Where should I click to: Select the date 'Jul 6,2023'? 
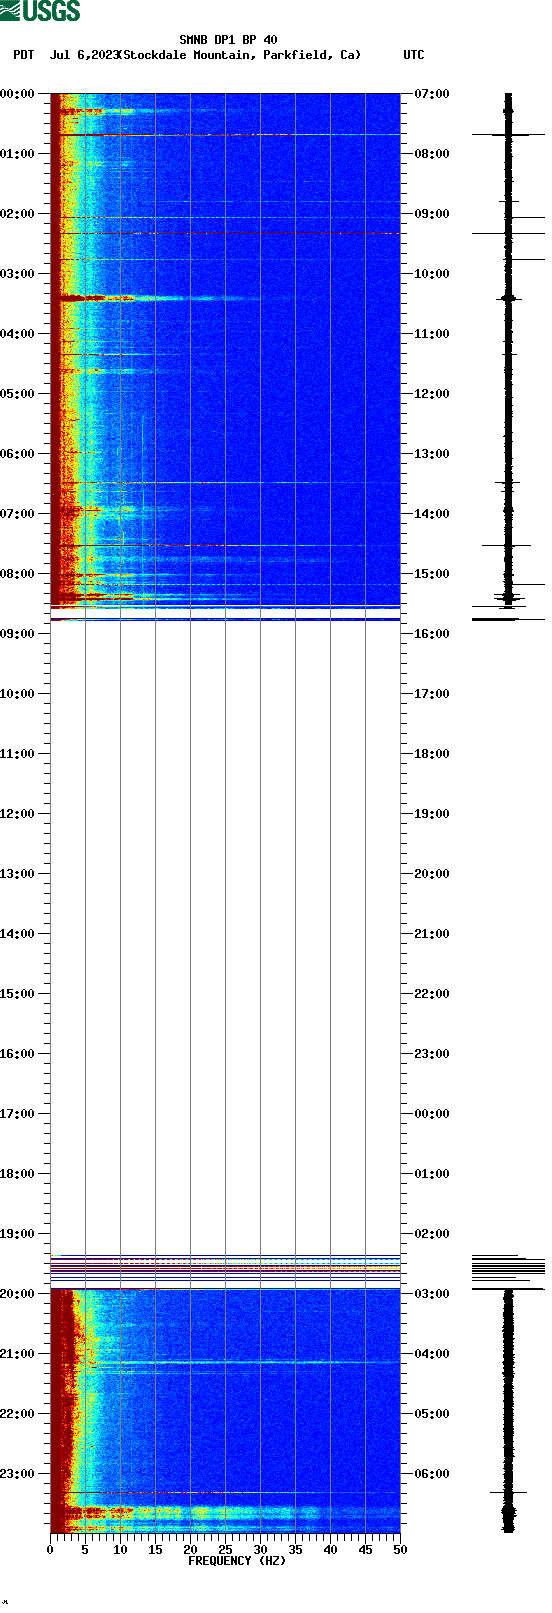tap(84, 55)
